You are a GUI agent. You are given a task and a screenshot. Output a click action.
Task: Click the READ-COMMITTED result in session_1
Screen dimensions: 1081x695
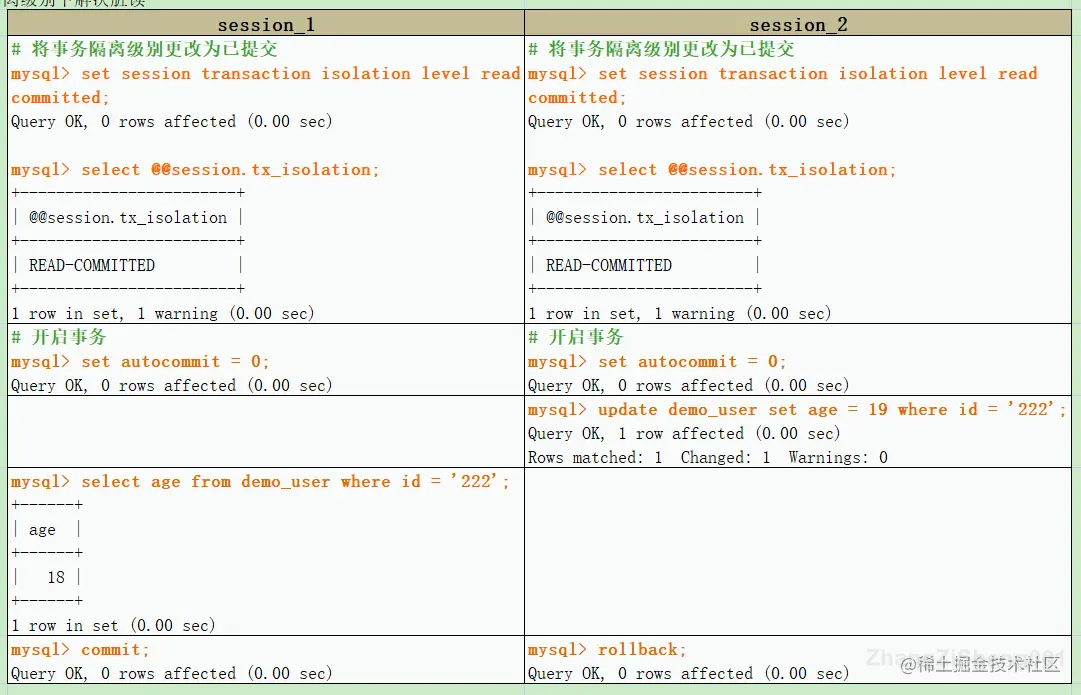coord(90,265)
